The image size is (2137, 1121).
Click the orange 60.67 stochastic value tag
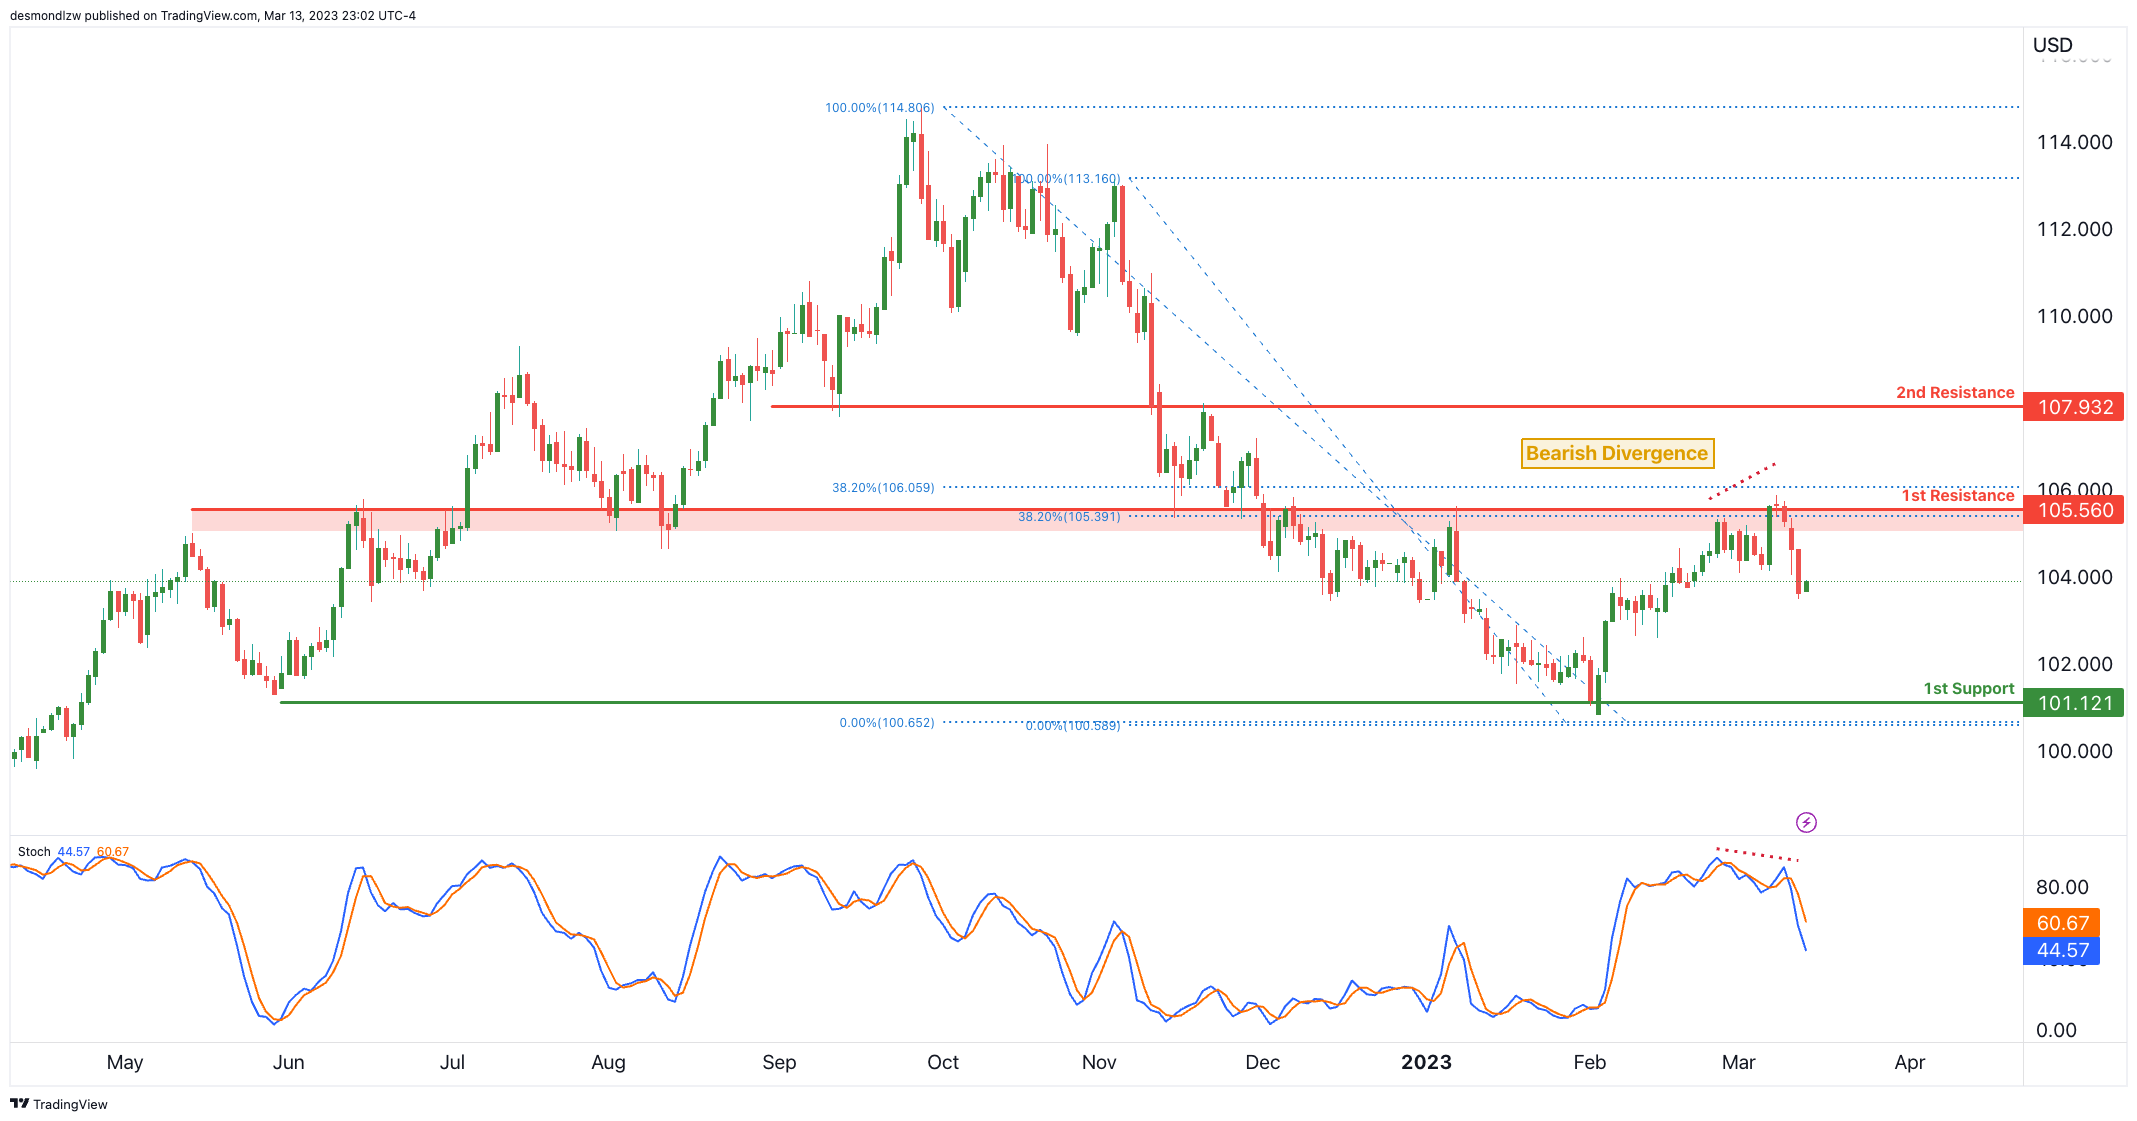point(2062,923)
